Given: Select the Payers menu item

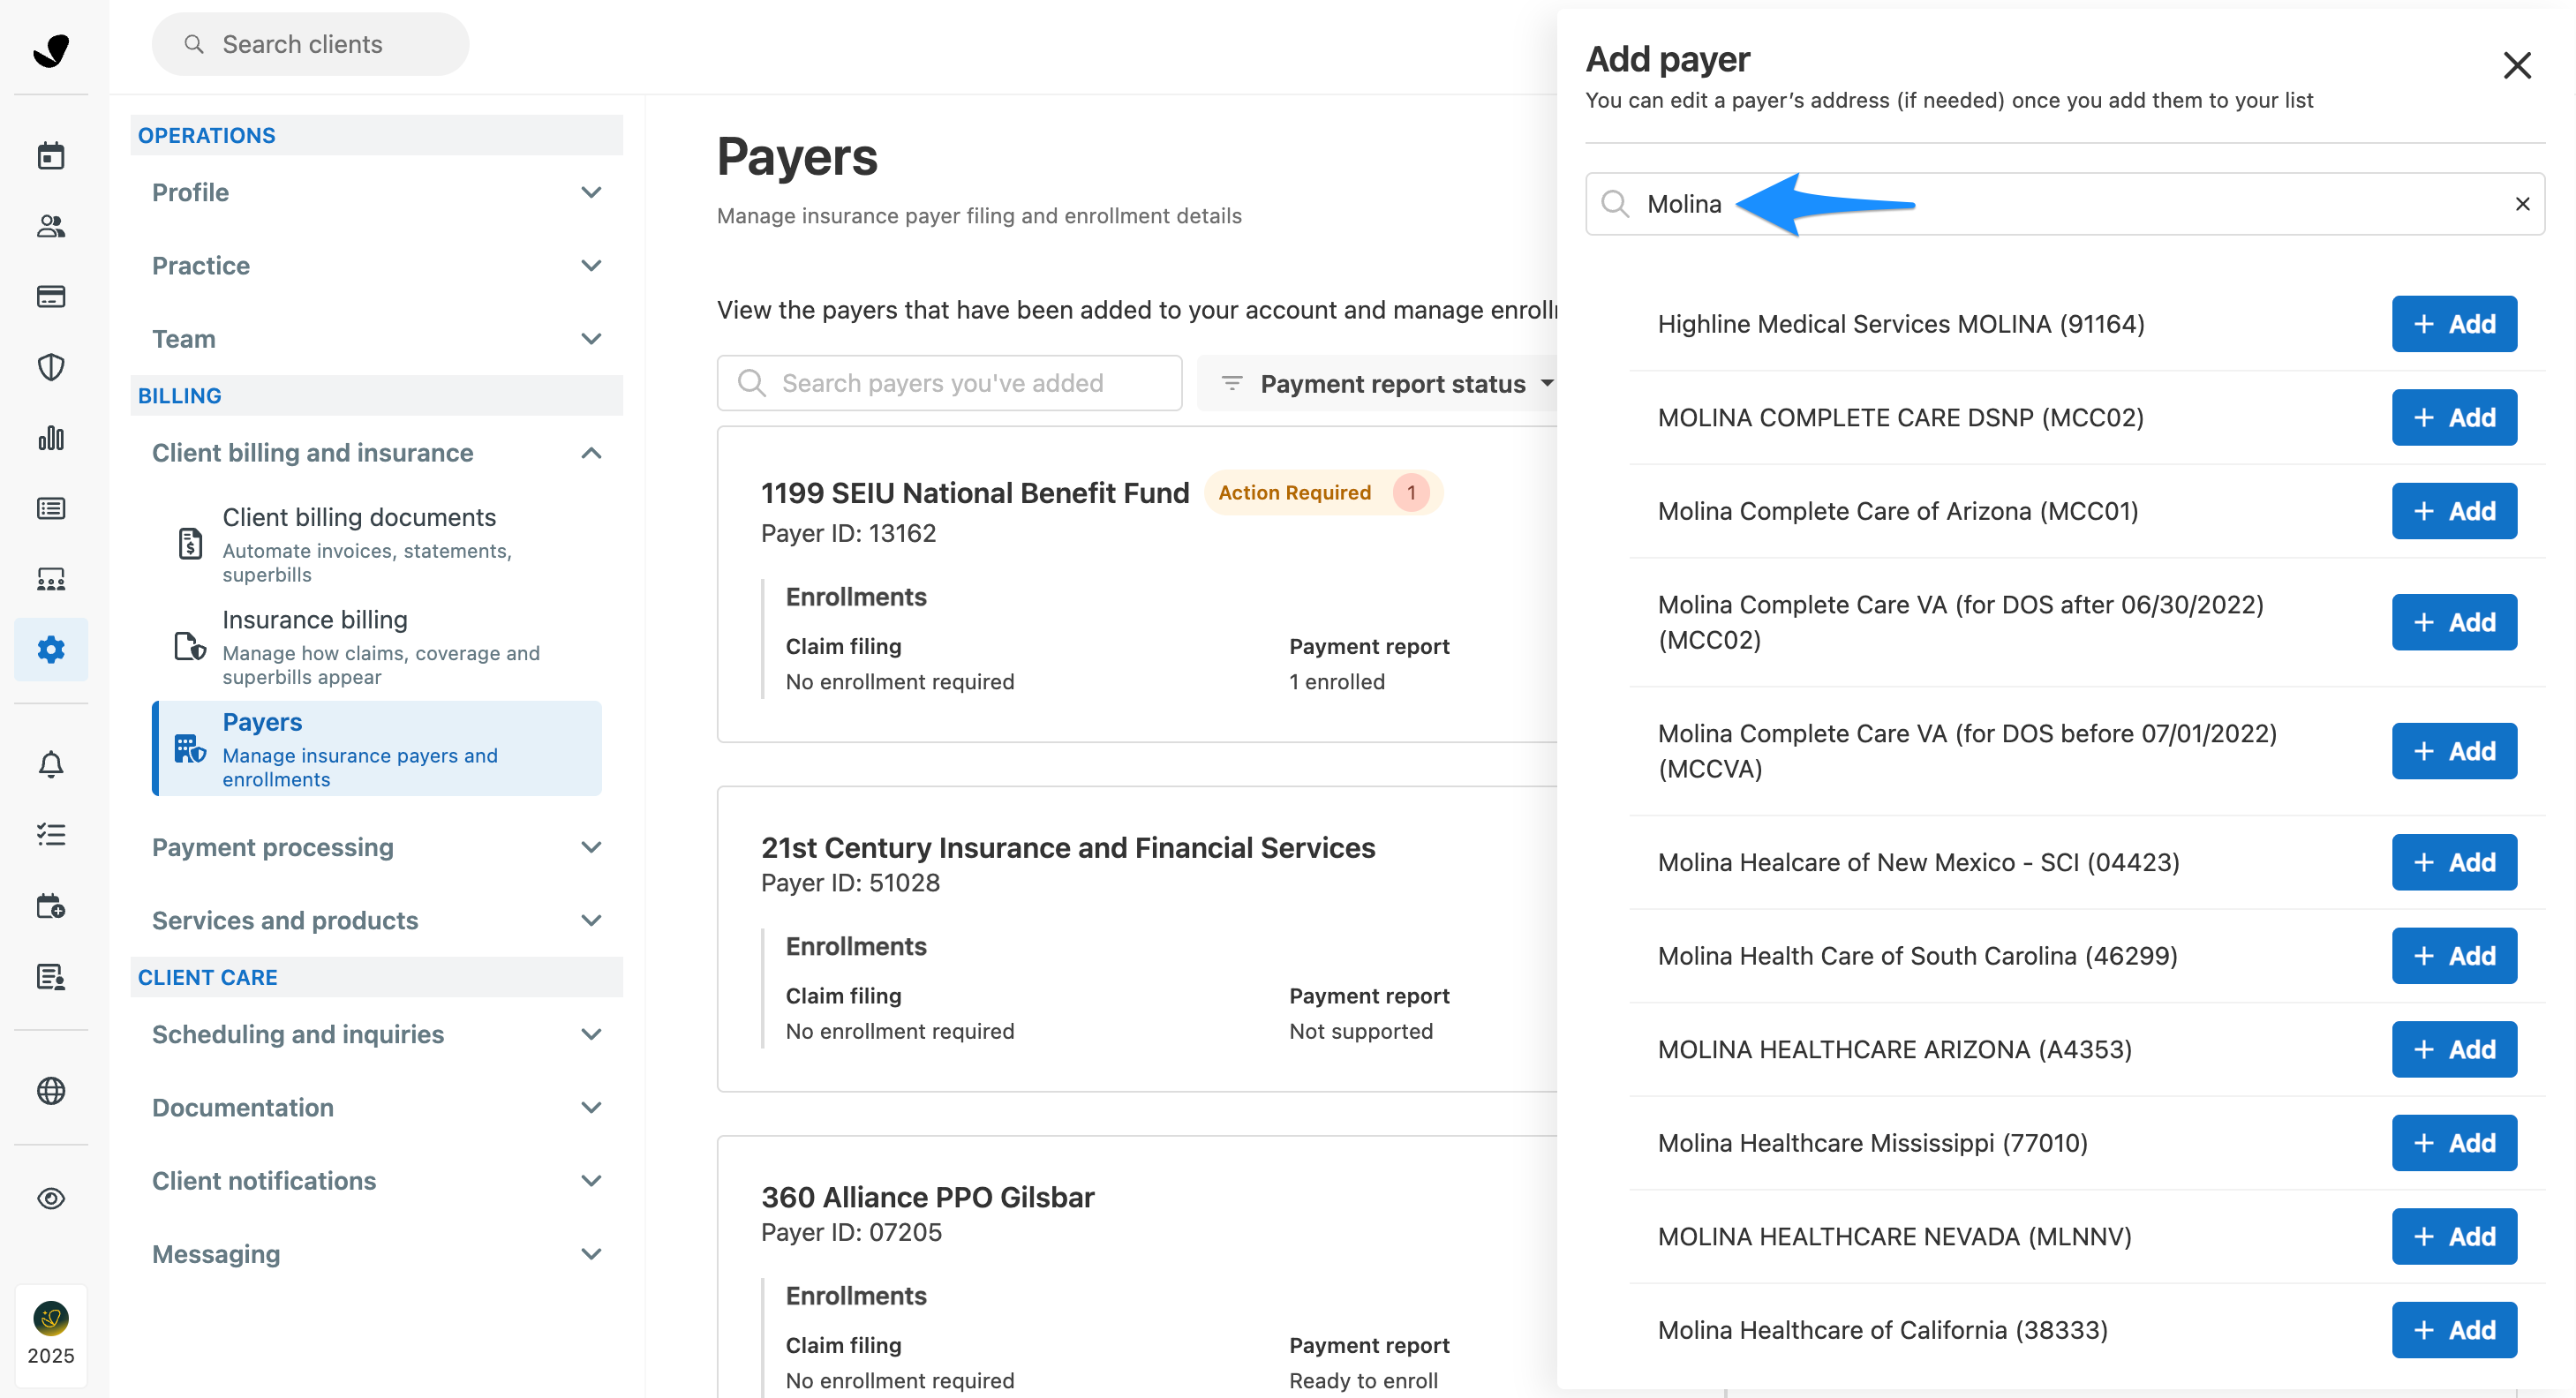Looking at the screenshot, I should [378, 749].
